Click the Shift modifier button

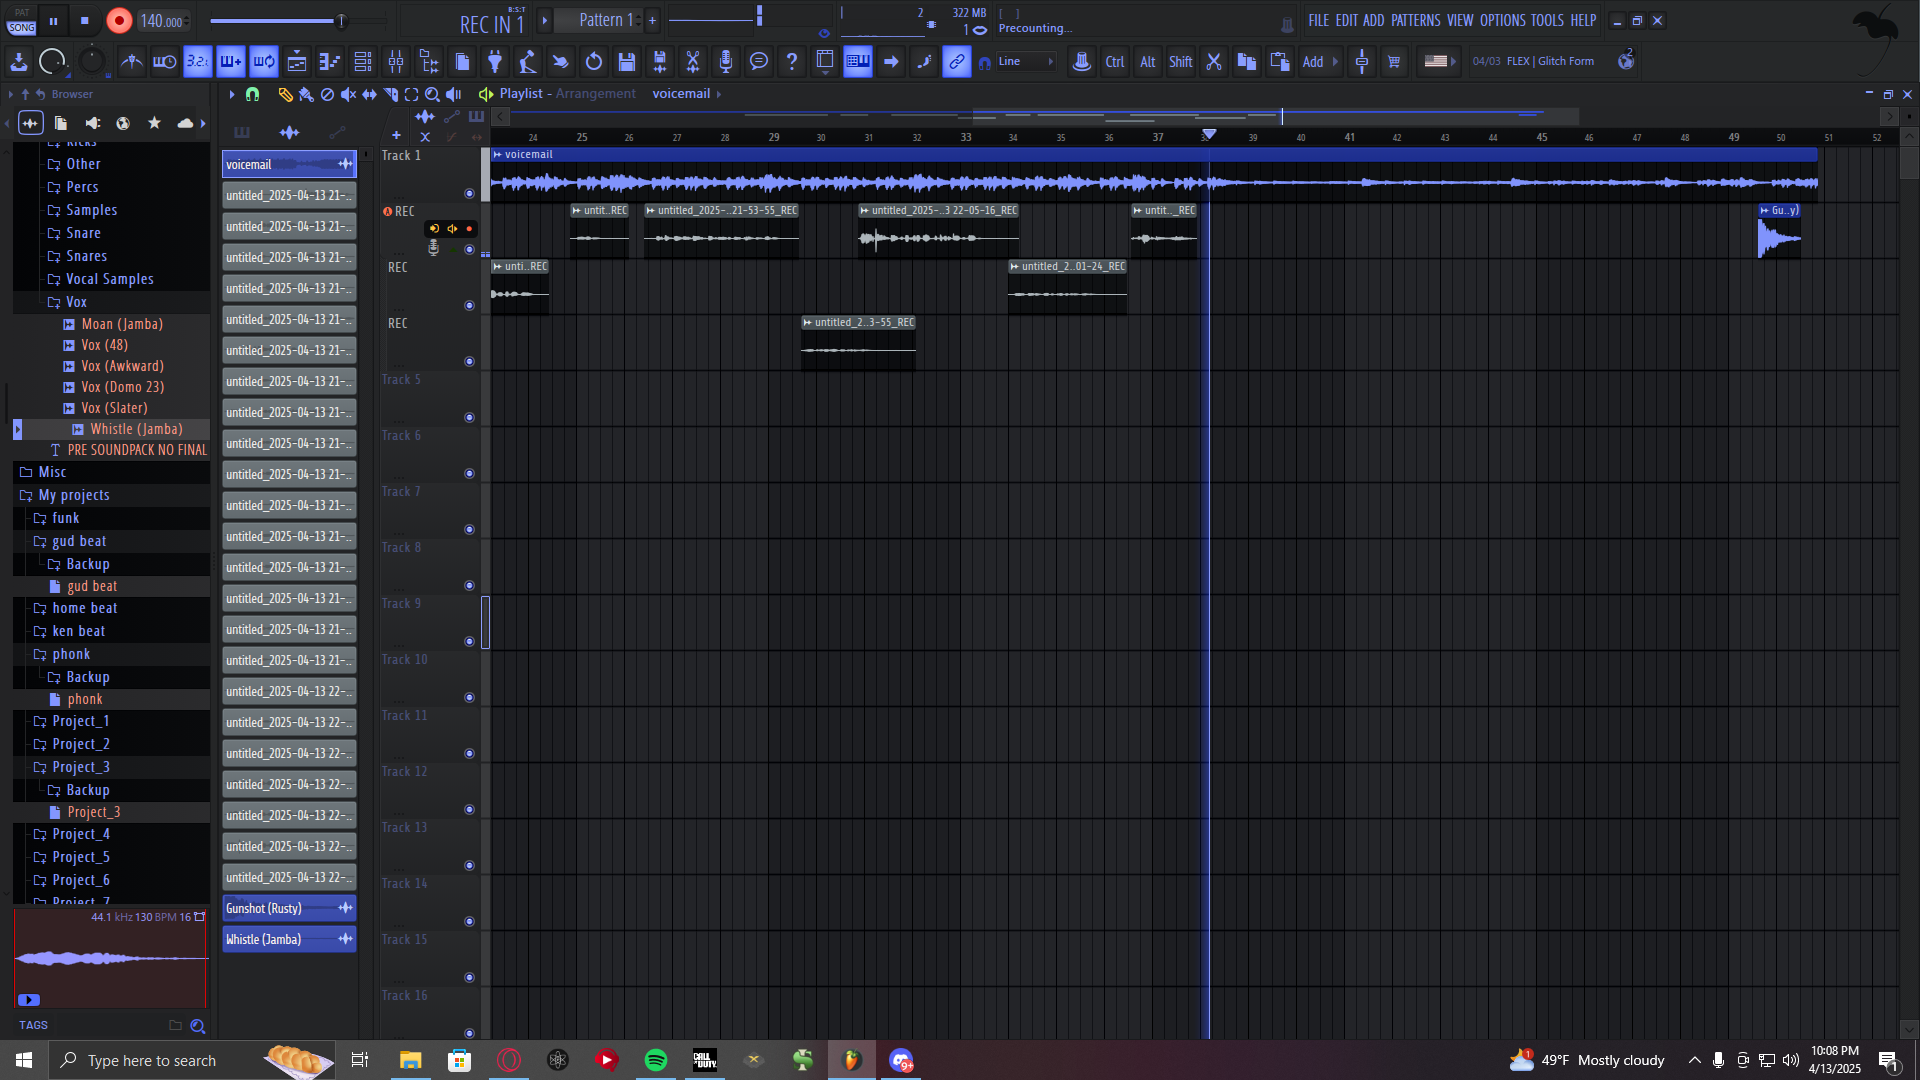click(x=1180, y=62)
